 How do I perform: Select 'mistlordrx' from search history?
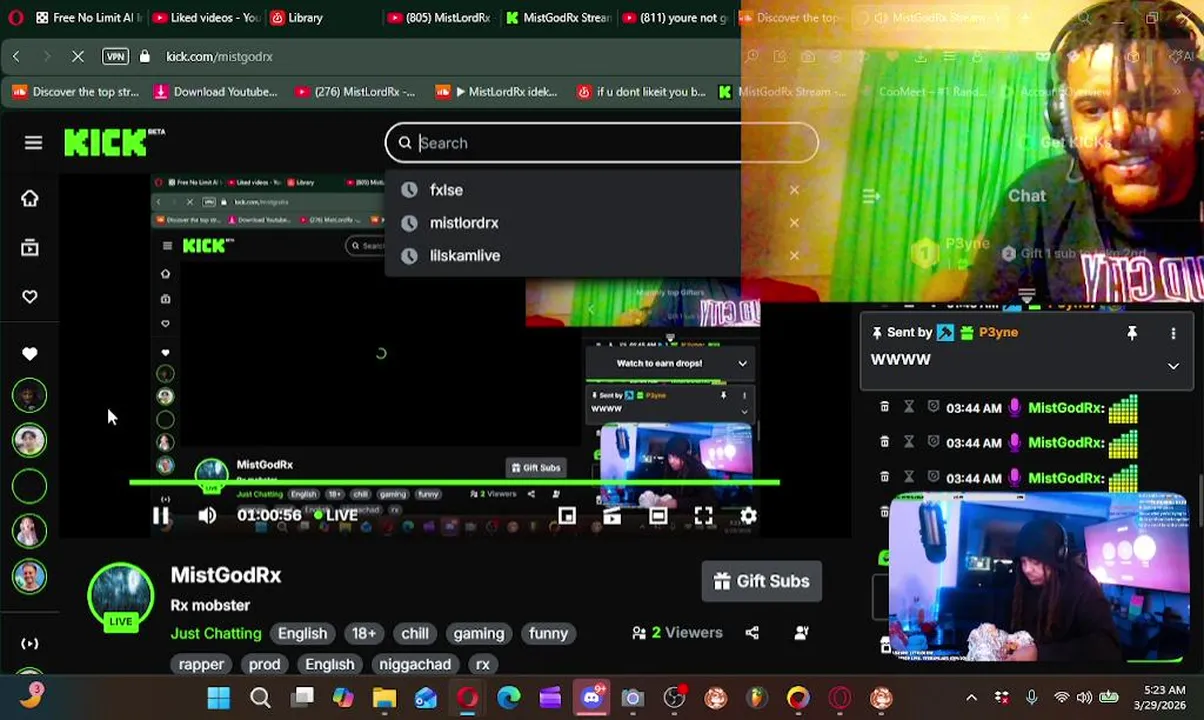point(464,223)
